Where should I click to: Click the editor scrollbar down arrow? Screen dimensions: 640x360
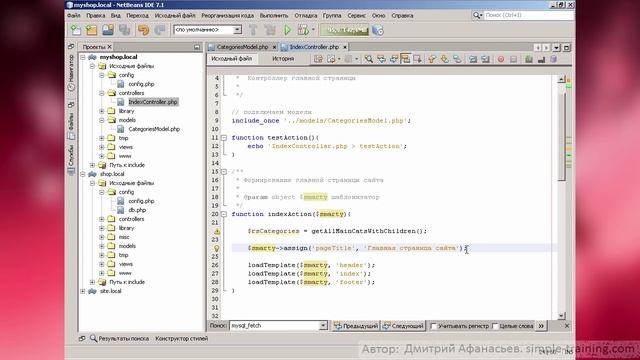(x=562, y=316)
